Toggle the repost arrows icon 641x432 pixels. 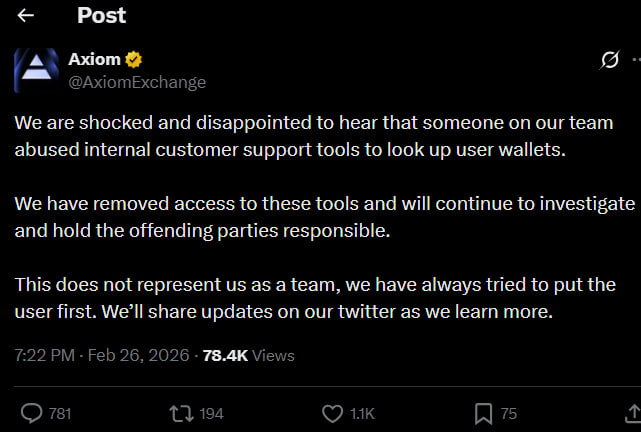182,412
